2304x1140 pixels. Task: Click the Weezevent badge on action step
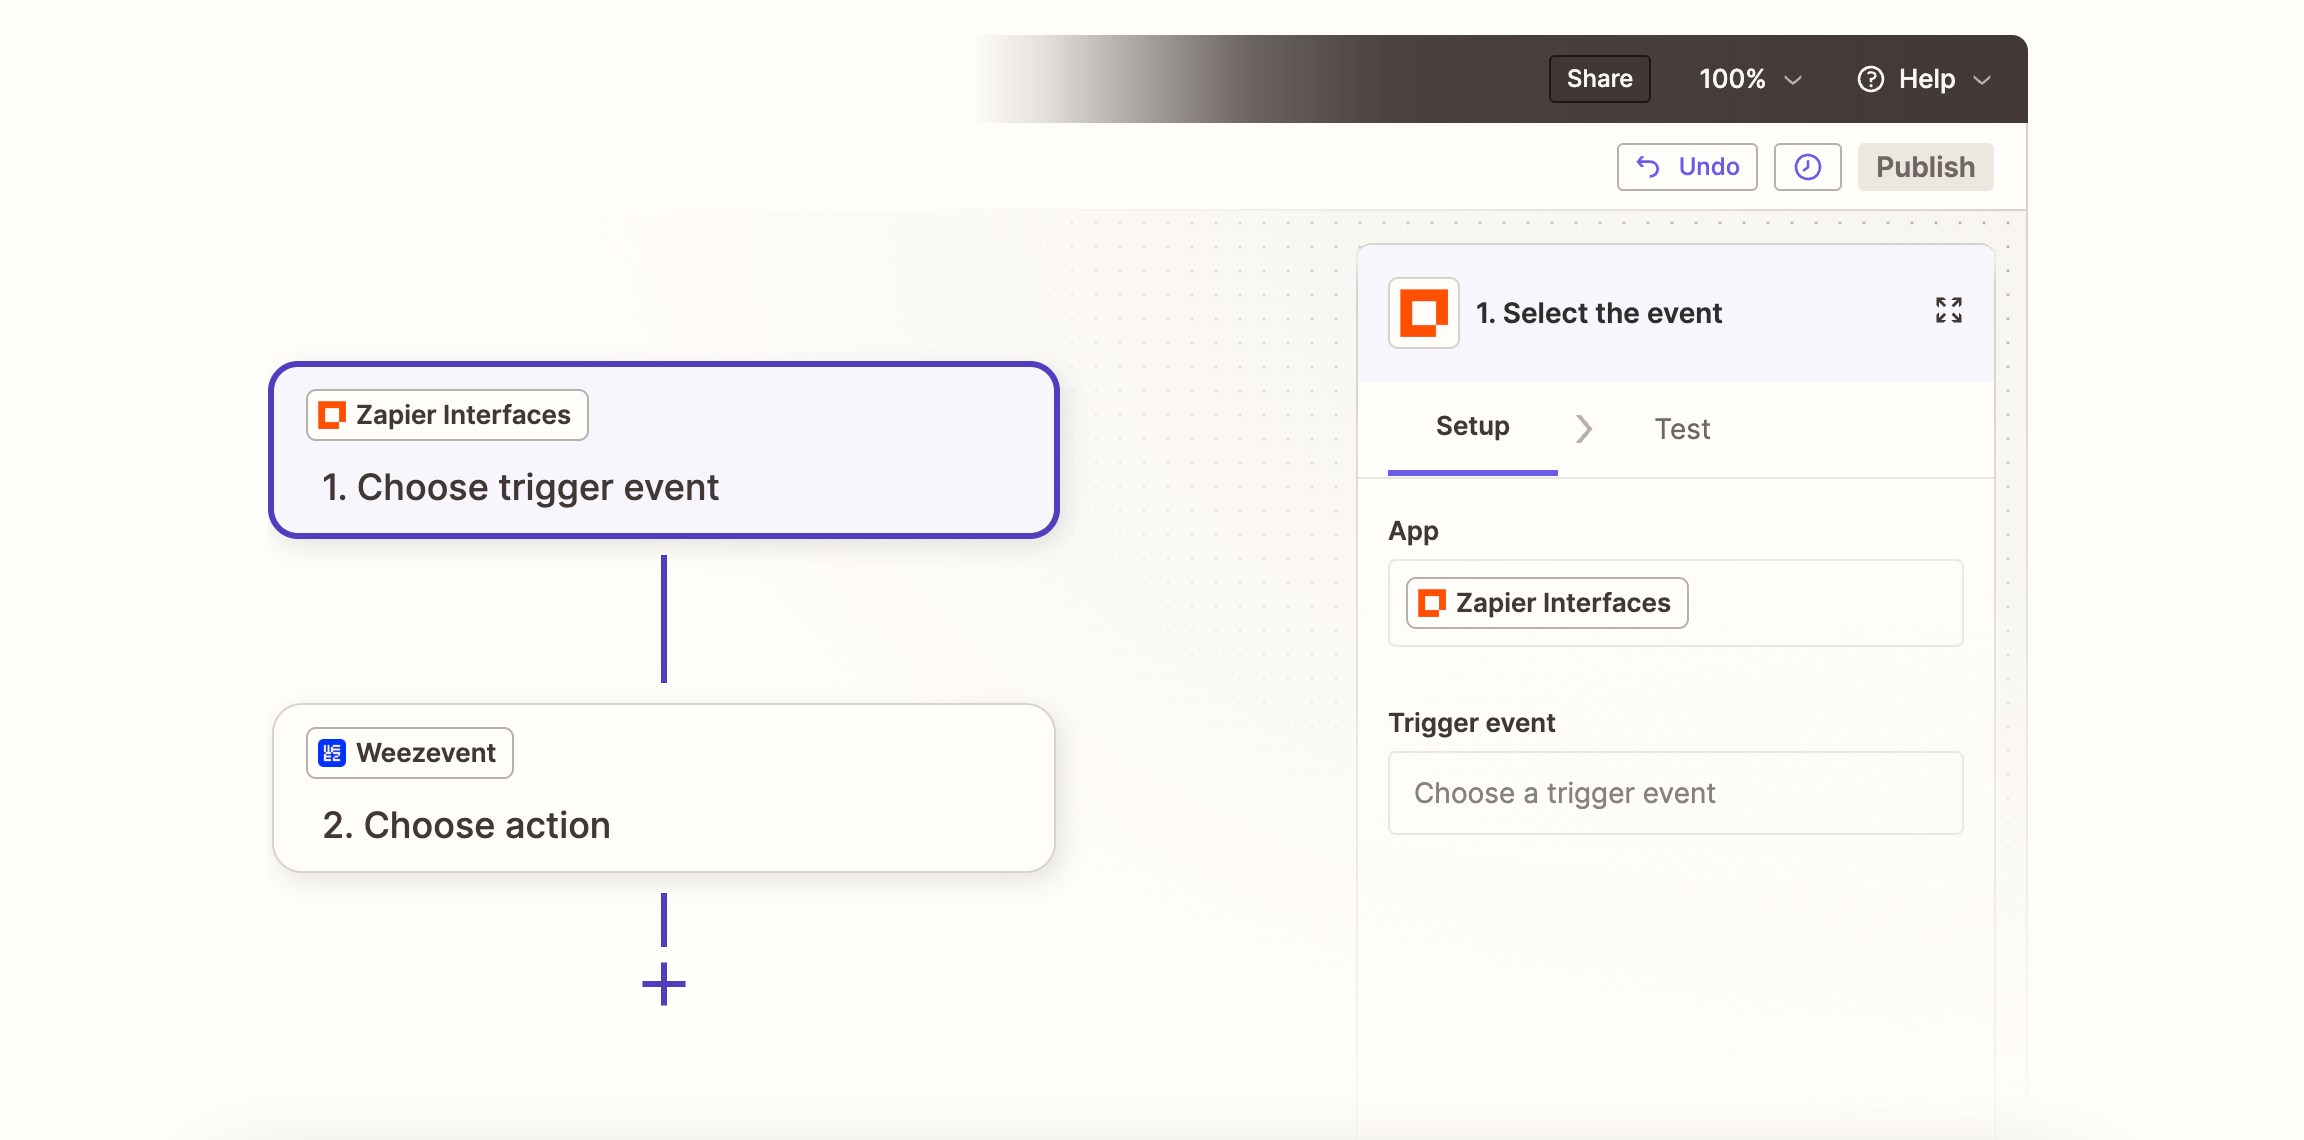tap(409, 753)
